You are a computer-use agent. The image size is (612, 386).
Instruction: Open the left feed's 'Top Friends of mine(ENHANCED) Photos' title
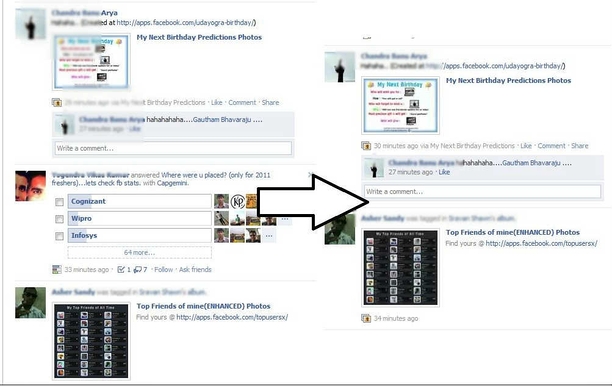pyautogui.click(x=203, y=306)
